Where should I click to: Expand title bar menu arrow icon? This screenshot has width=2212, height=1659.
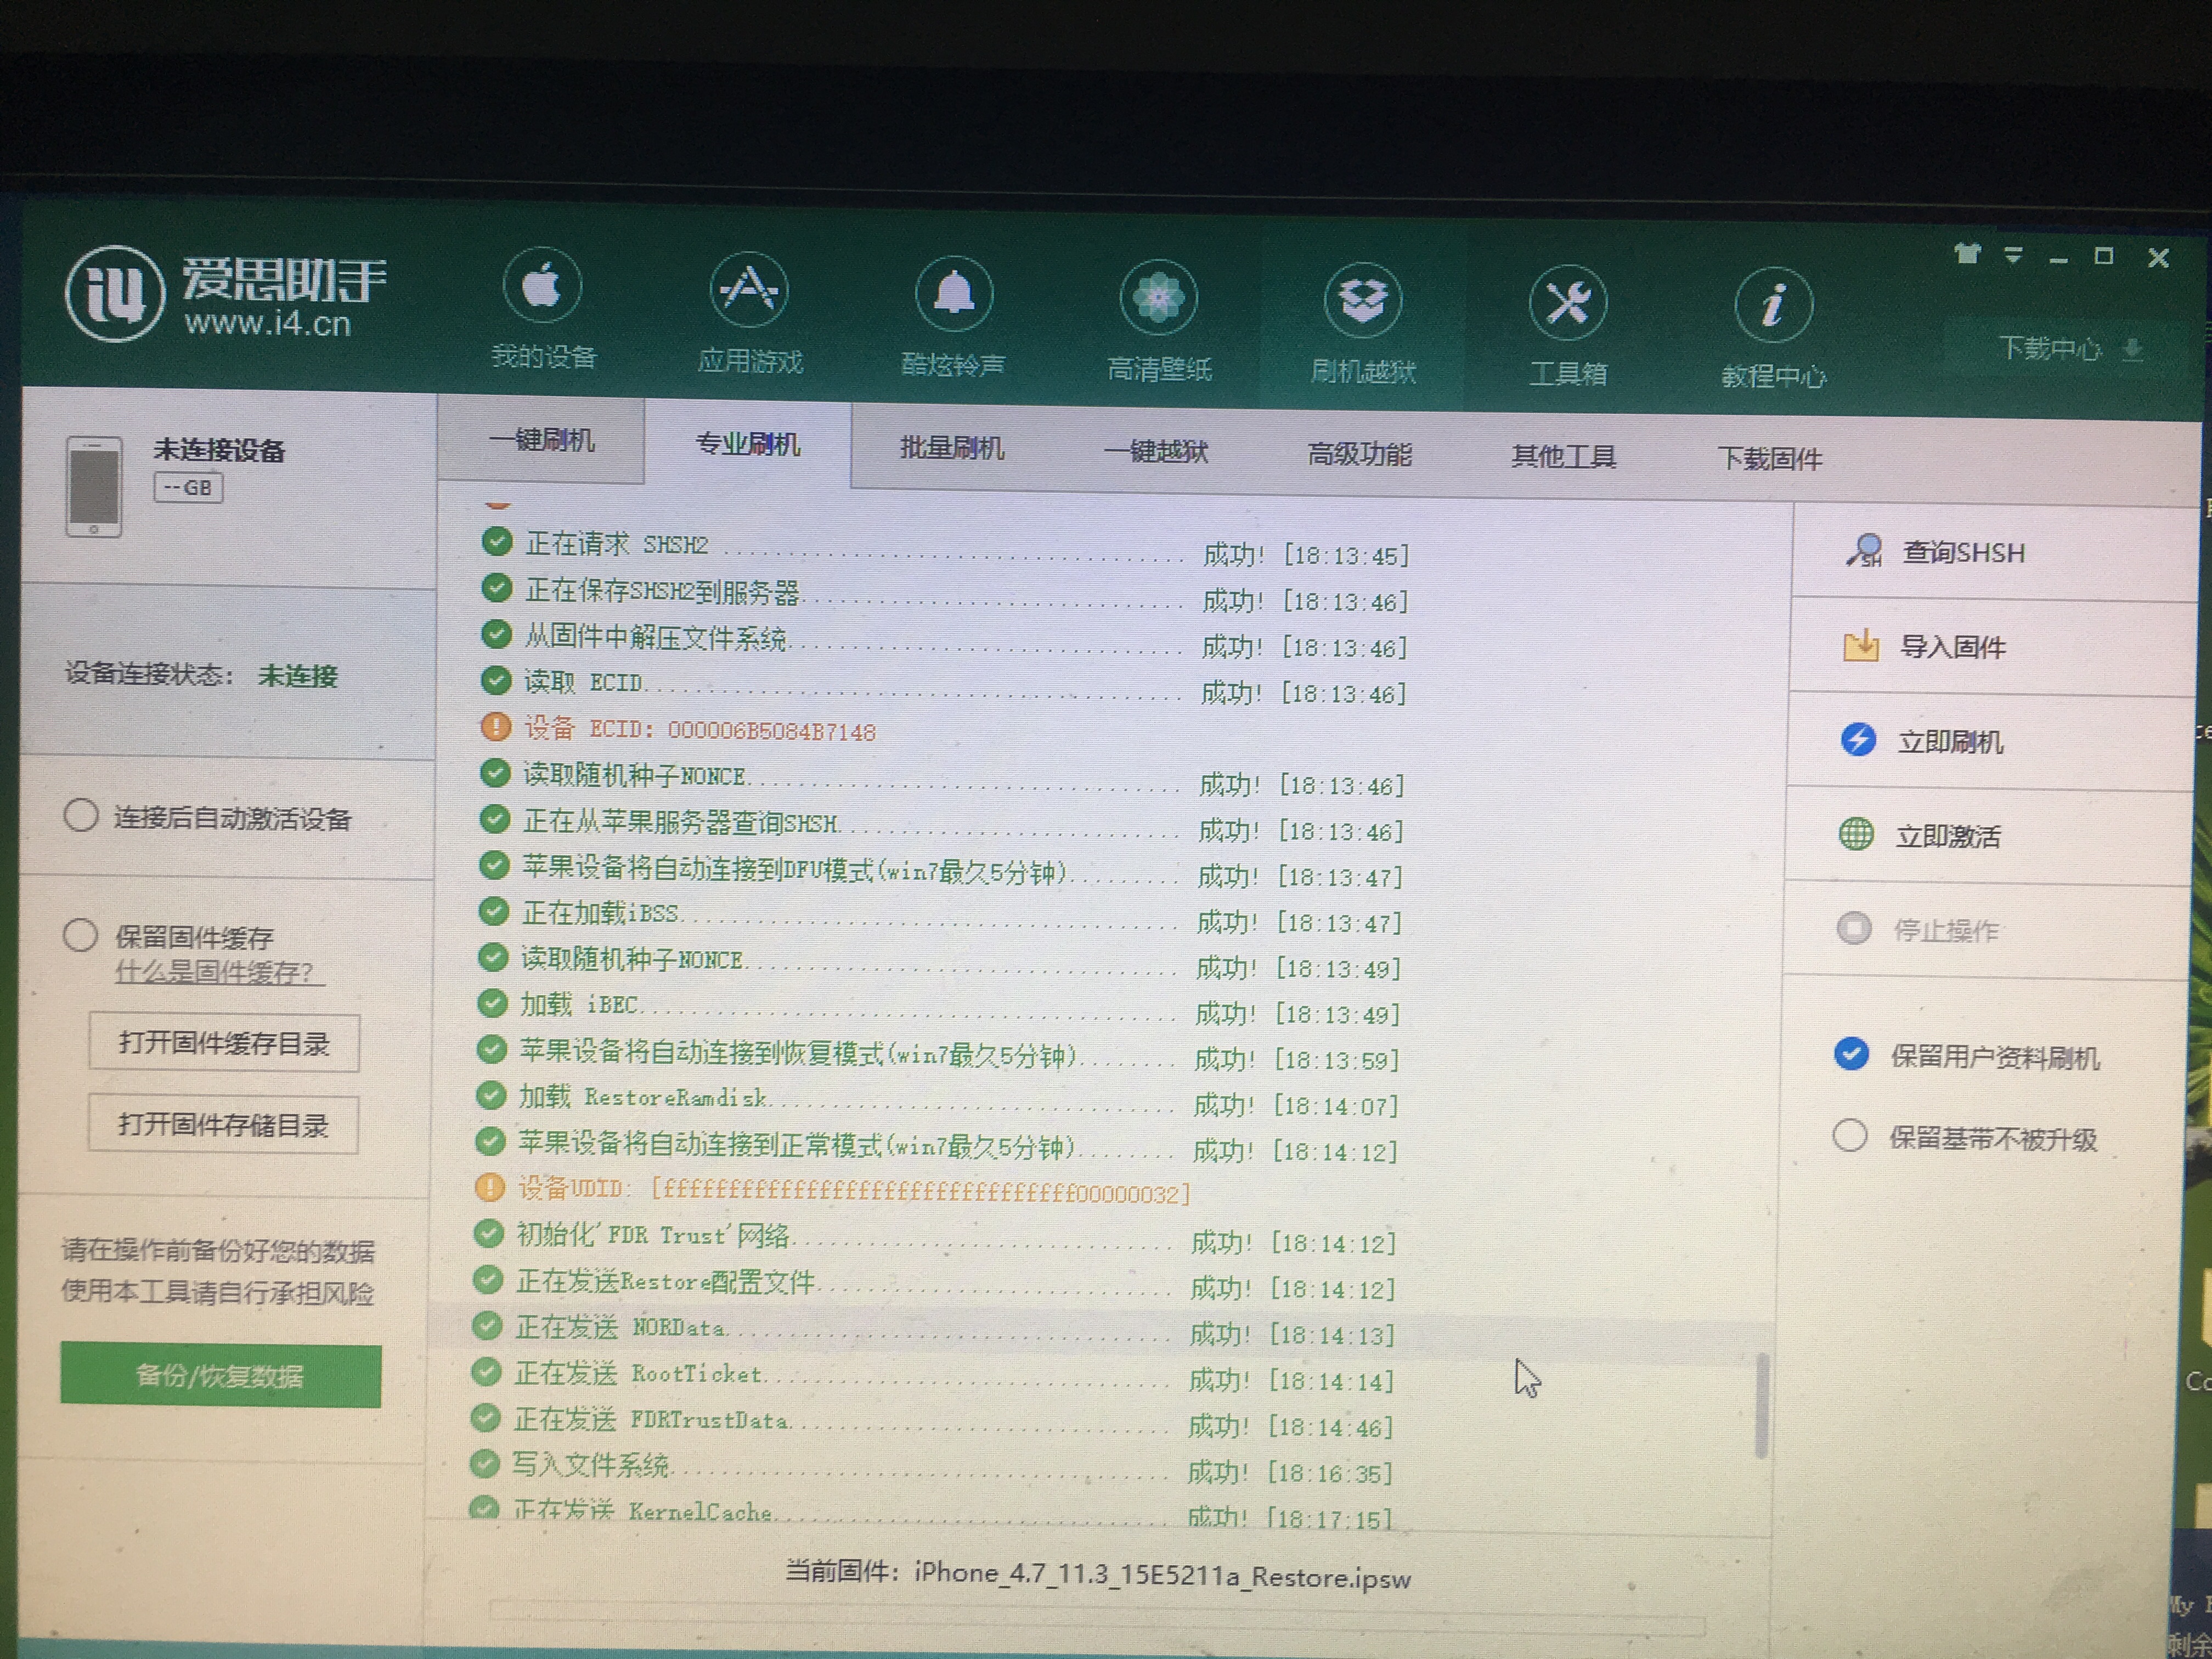tap(2013, 255)
